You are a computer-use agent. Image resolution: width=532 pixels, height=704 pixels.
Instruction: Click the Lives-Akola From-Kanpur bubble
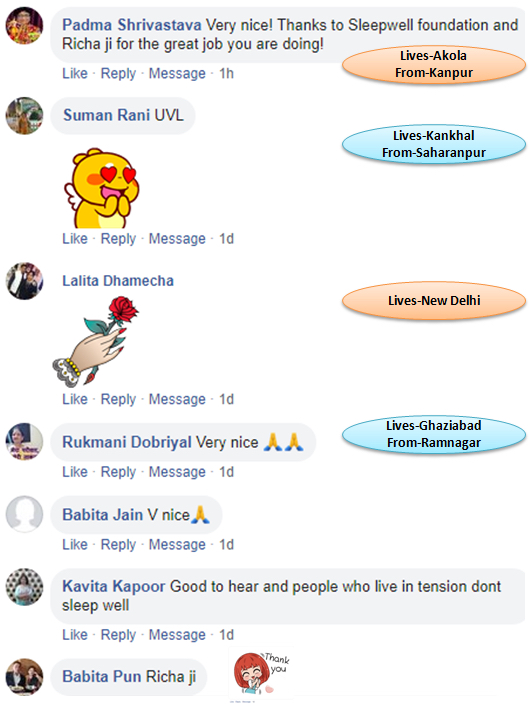click(x=434, y=64)
